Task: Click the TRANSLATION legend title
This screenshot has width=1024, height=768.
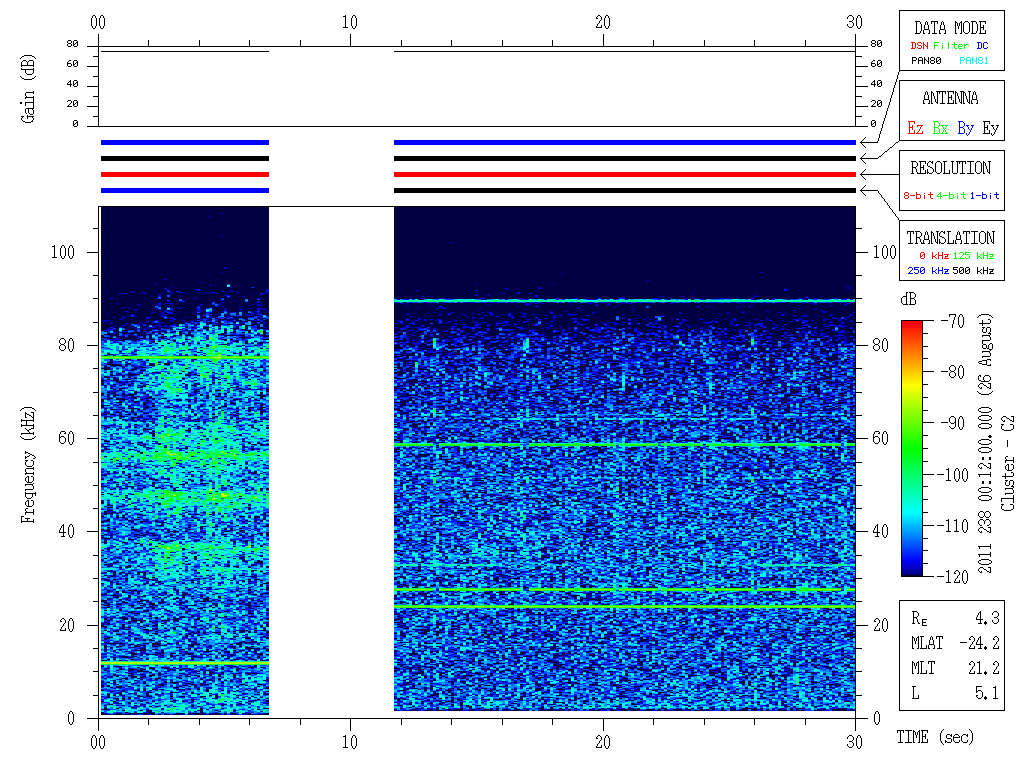Action: coord(950,238)
